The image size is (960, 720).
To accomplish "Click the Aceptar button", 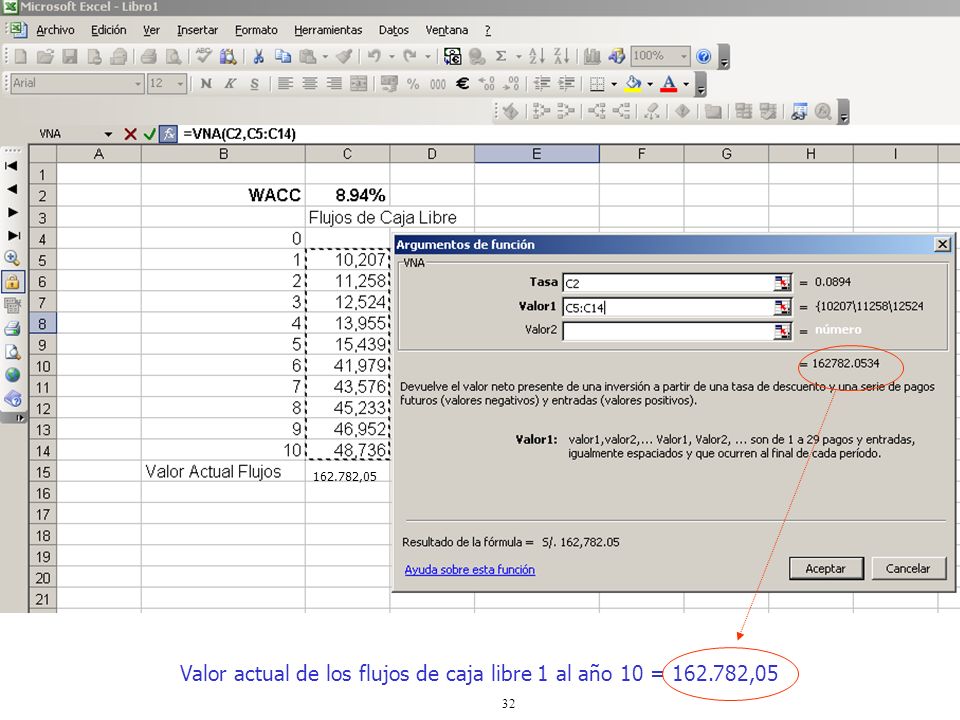I will [826, 568].
